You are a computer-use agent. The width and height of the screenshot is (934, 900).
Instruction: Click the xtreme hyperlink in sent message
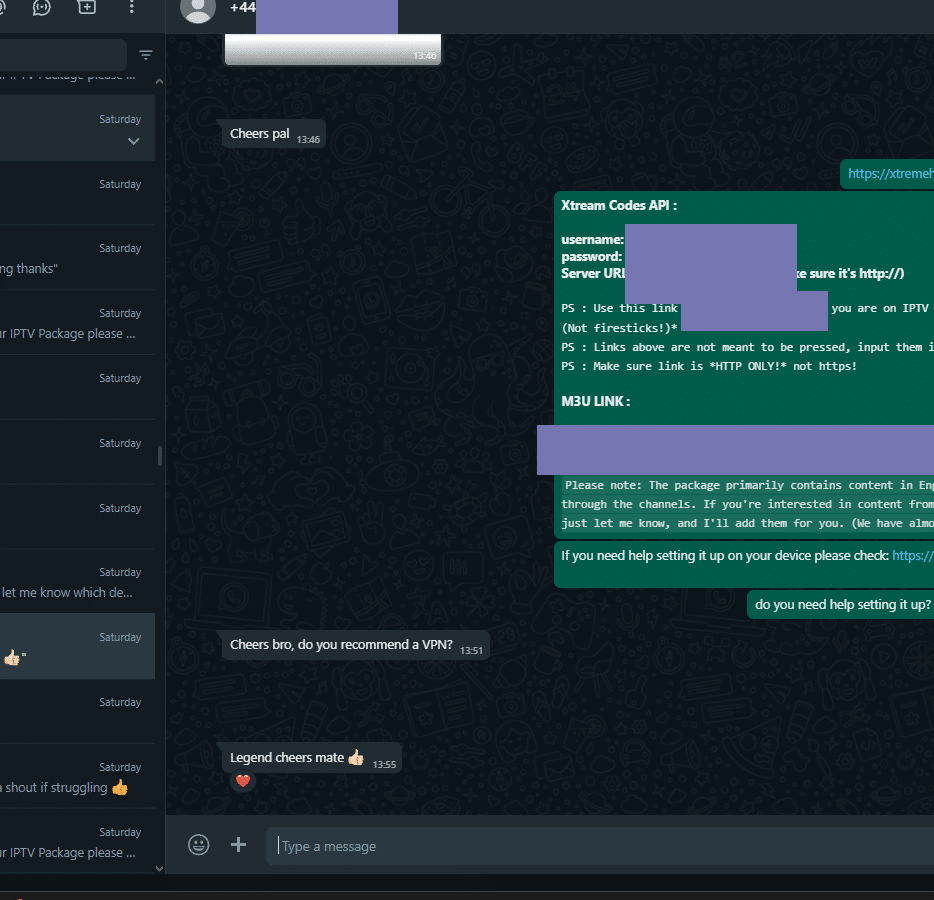[890, 173]
